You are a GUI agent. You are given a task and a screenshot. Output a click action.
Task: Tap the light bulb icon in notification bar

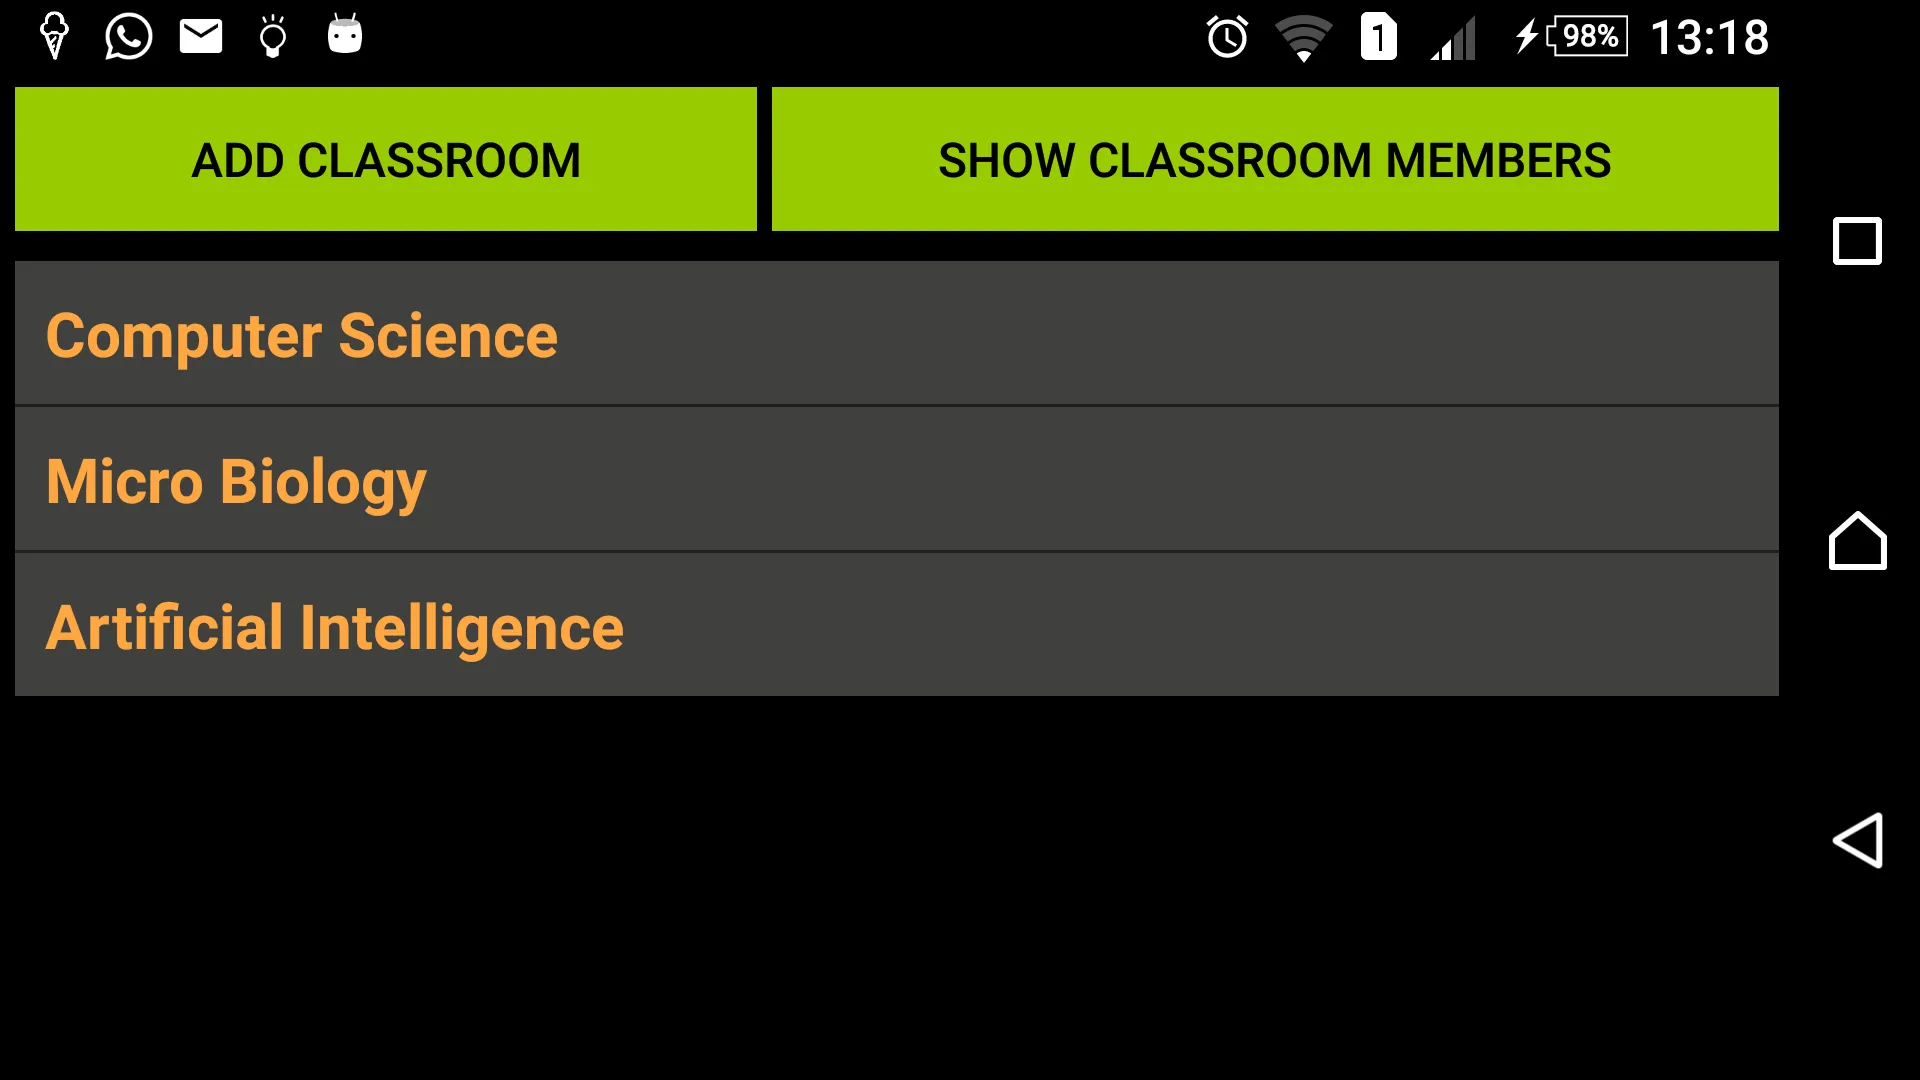(x=273, y=36)
